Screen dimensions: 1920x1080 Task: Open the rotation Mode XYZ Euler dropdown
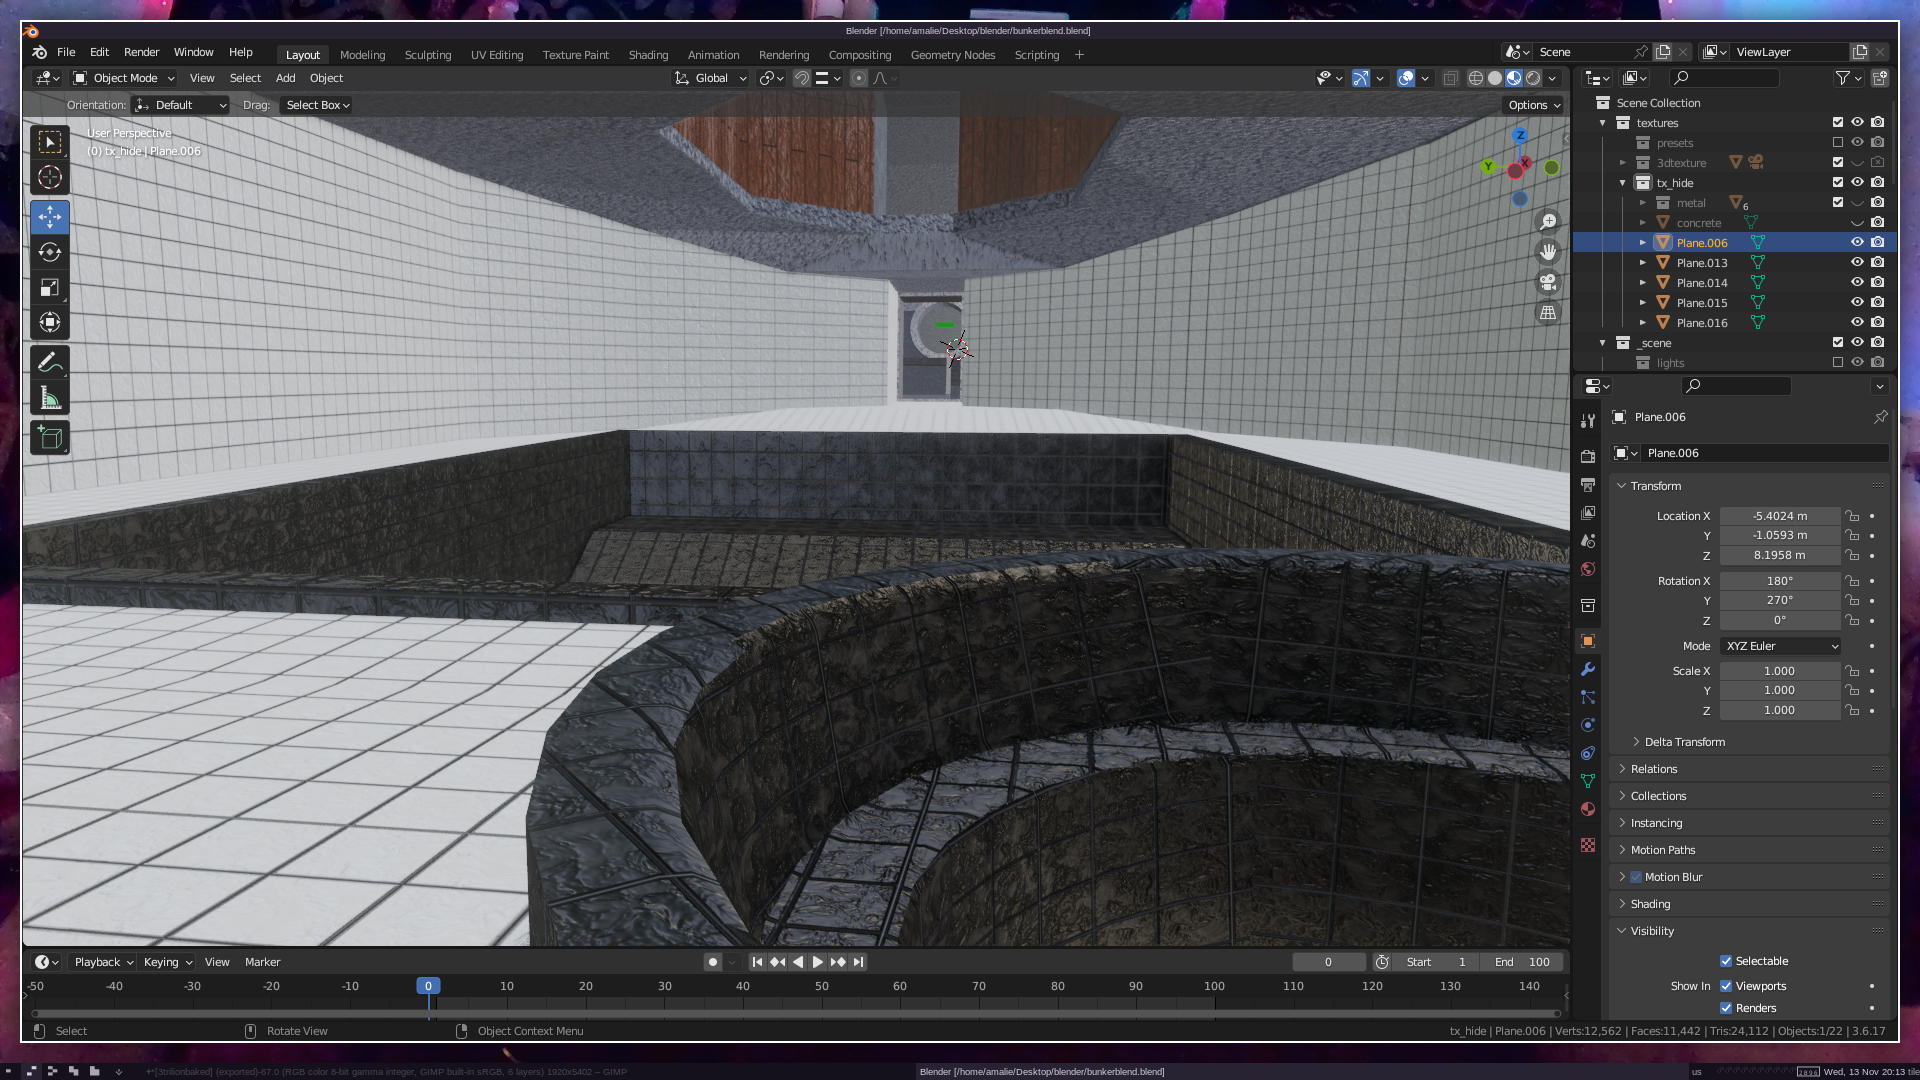pyautogui.click(x=1780, y=646)
